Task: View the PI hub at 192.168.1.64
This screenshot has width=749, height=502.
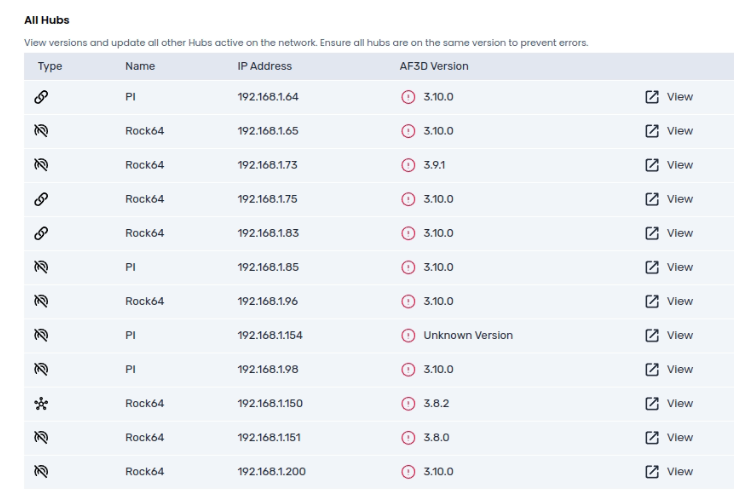Action: point(670,97)
